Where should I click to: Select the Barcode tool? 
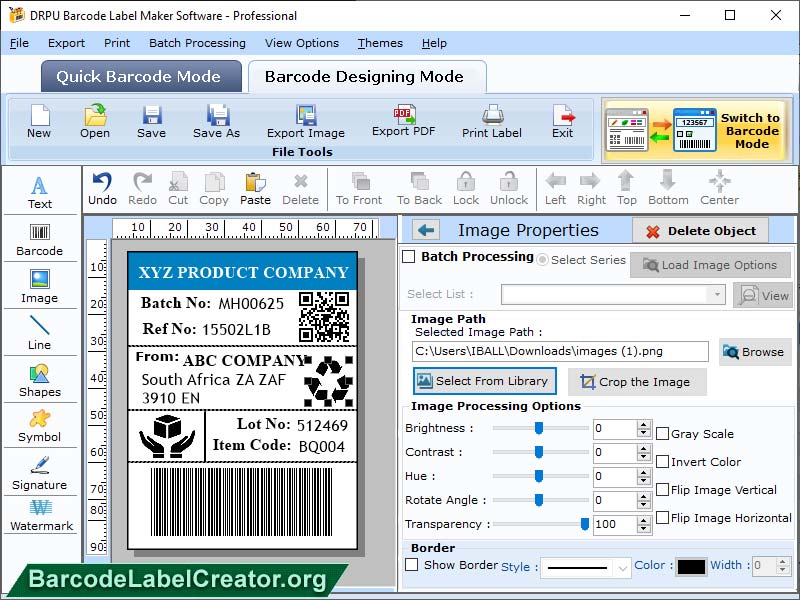(x=40, y=240)
